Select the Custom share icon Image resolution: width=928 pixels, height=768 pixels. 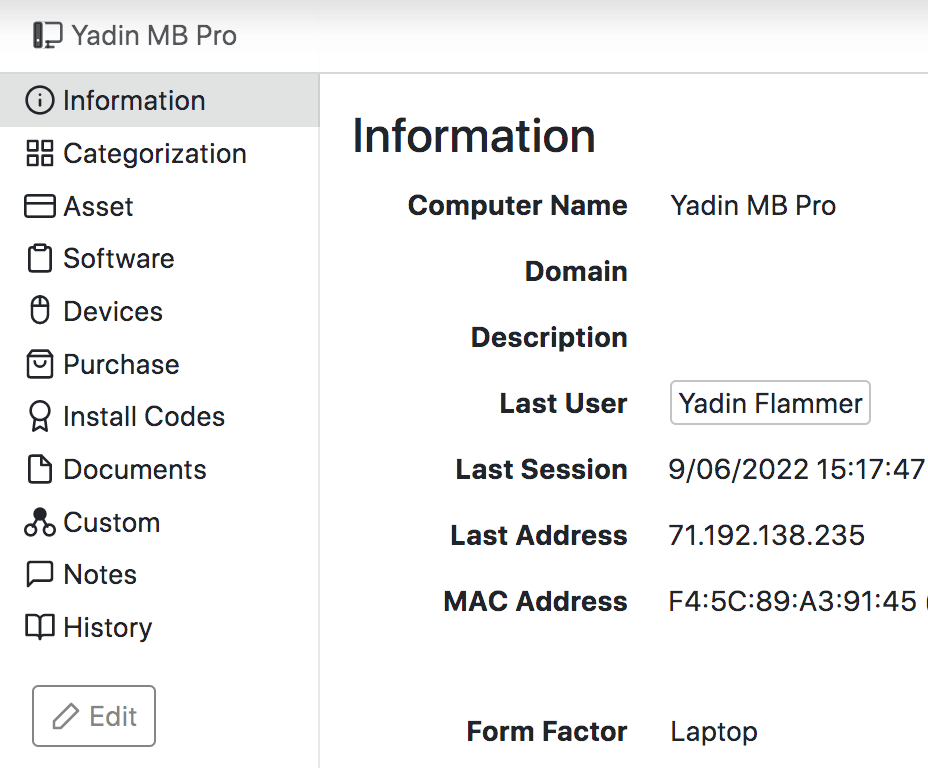point(40,522)
